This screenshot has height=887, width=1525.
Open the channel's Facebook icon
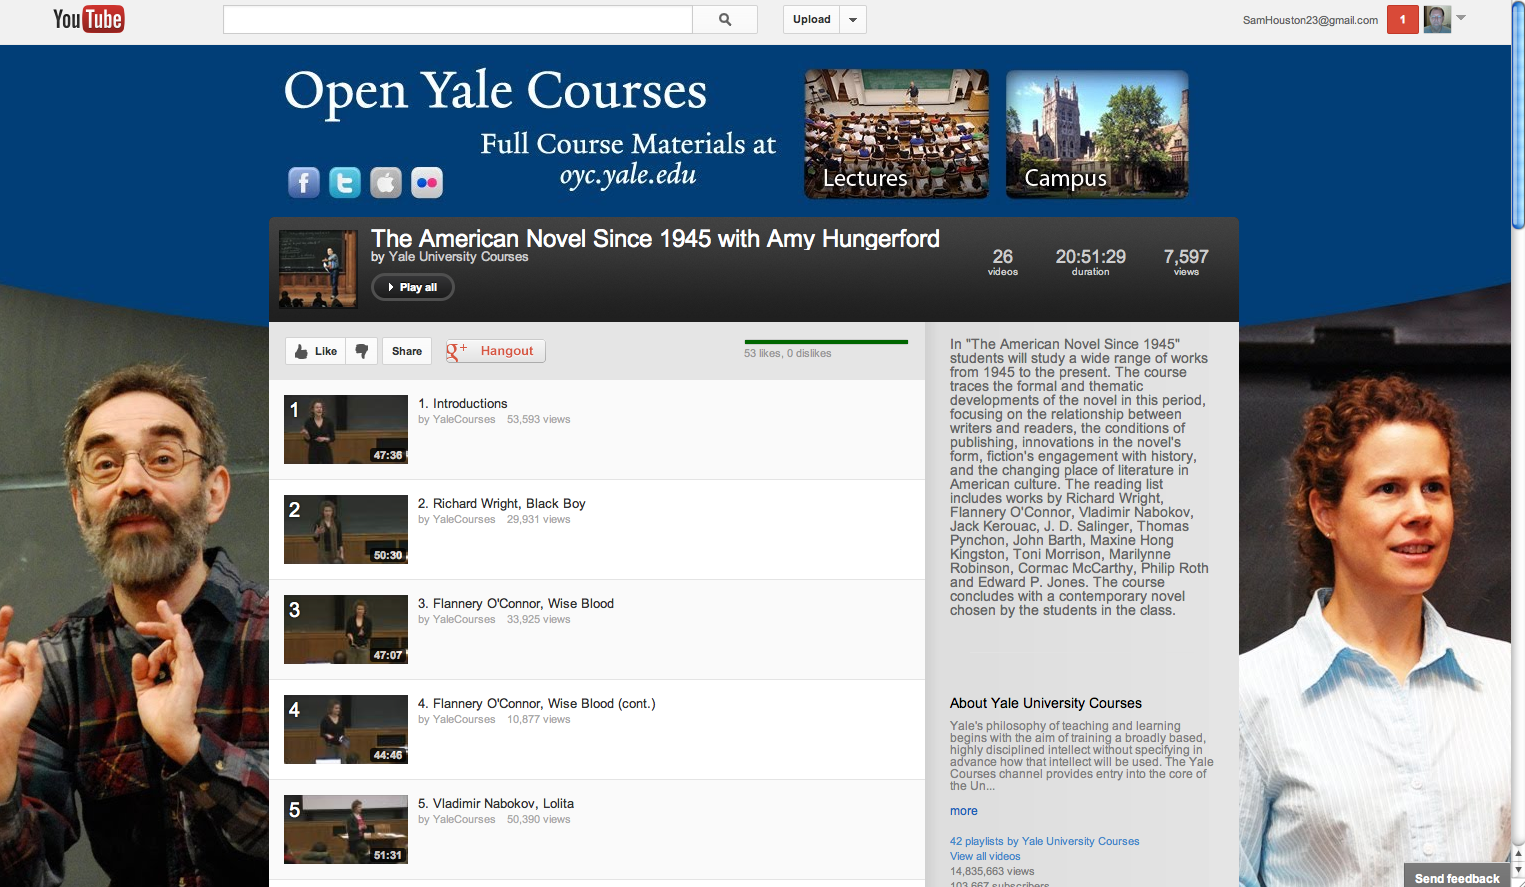[303, 182]
